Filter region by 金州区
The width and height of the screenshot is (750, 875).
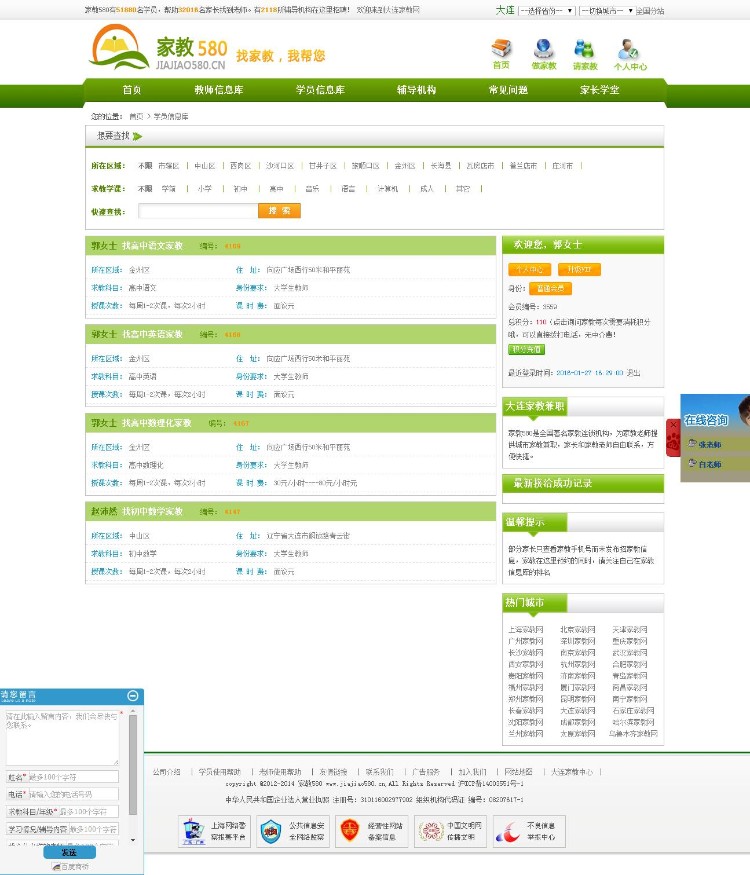(x=405, y=166)
